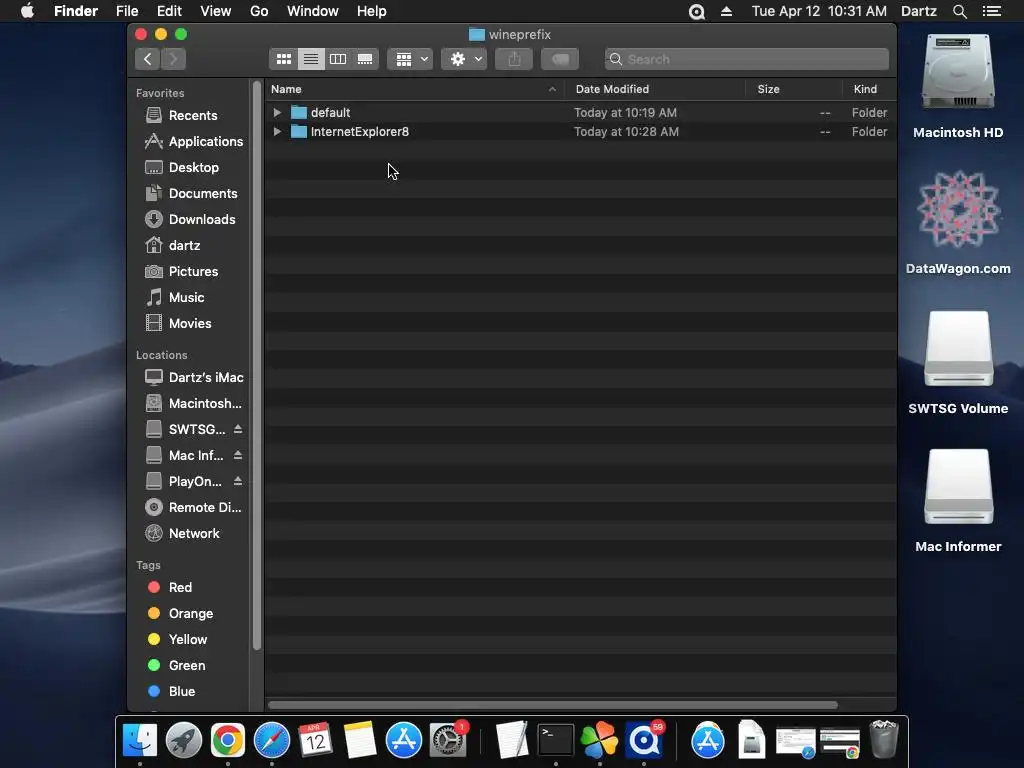Select the Green tag
This screenshot has height=768, width=1024.
click(189, 665)
